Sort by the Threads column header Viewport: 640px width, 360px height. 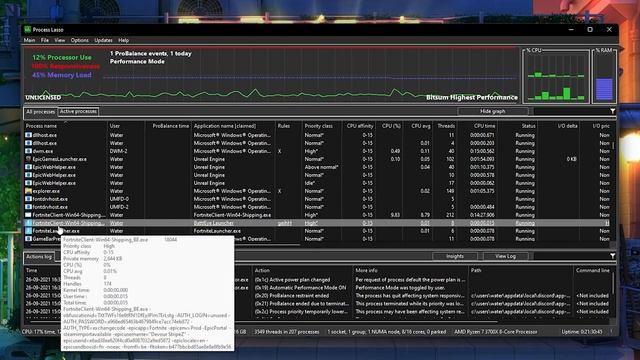445,126
